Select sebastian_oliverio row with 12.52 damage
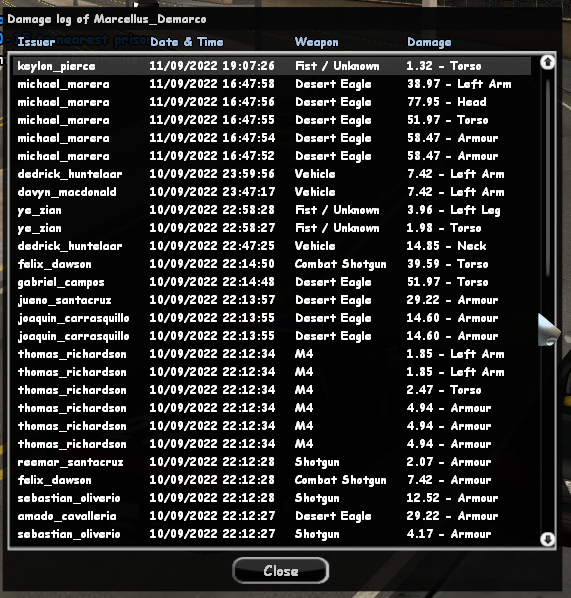Screen dimensions: 571x598 pyautogui.click(x=272, y=498)
